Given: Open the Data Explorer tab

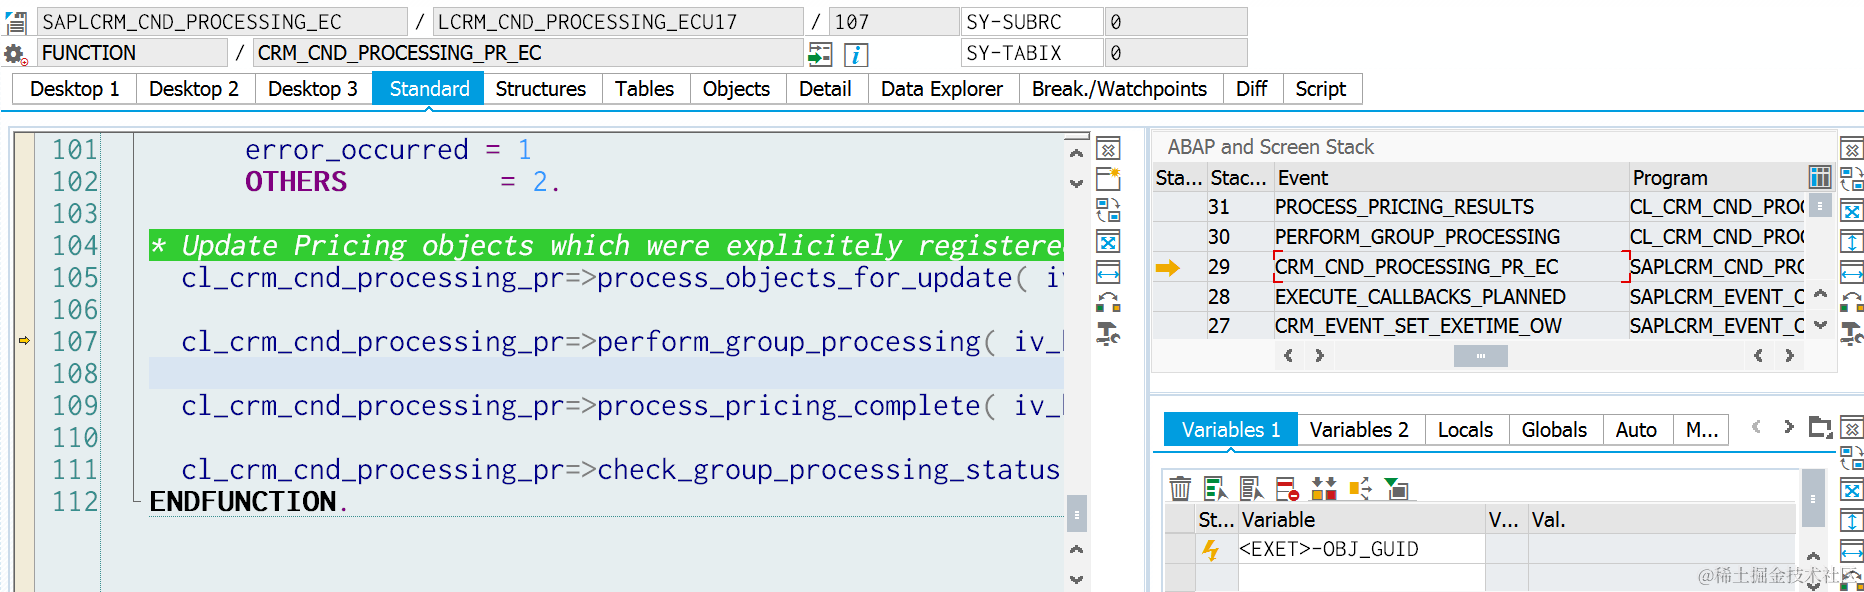Looking at the screenshot, I should (942, 89).
